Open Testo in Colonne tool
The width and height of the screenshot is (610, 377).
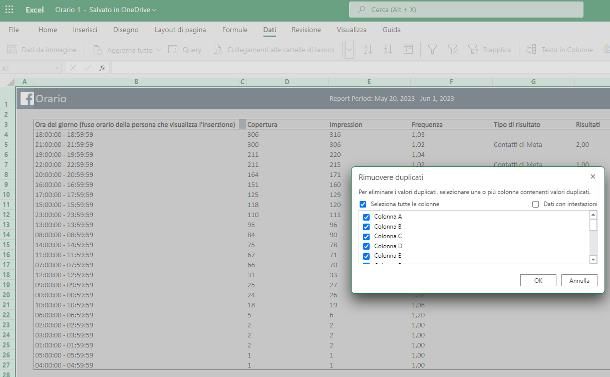(559, 49)
